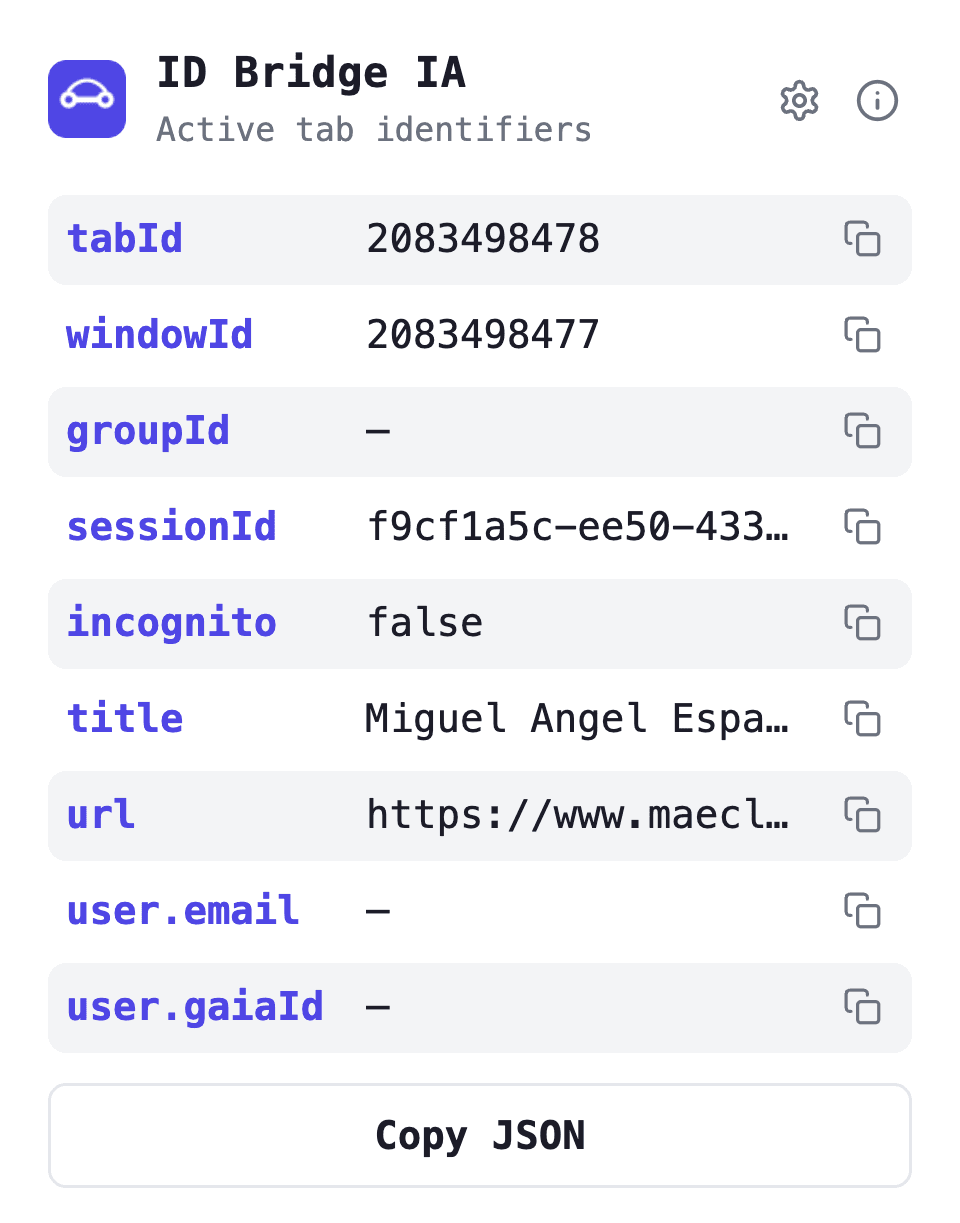This screenshot has width=960, height=1223.
Task: Copy the user.gaiaId value
Action: point(862,1007)
